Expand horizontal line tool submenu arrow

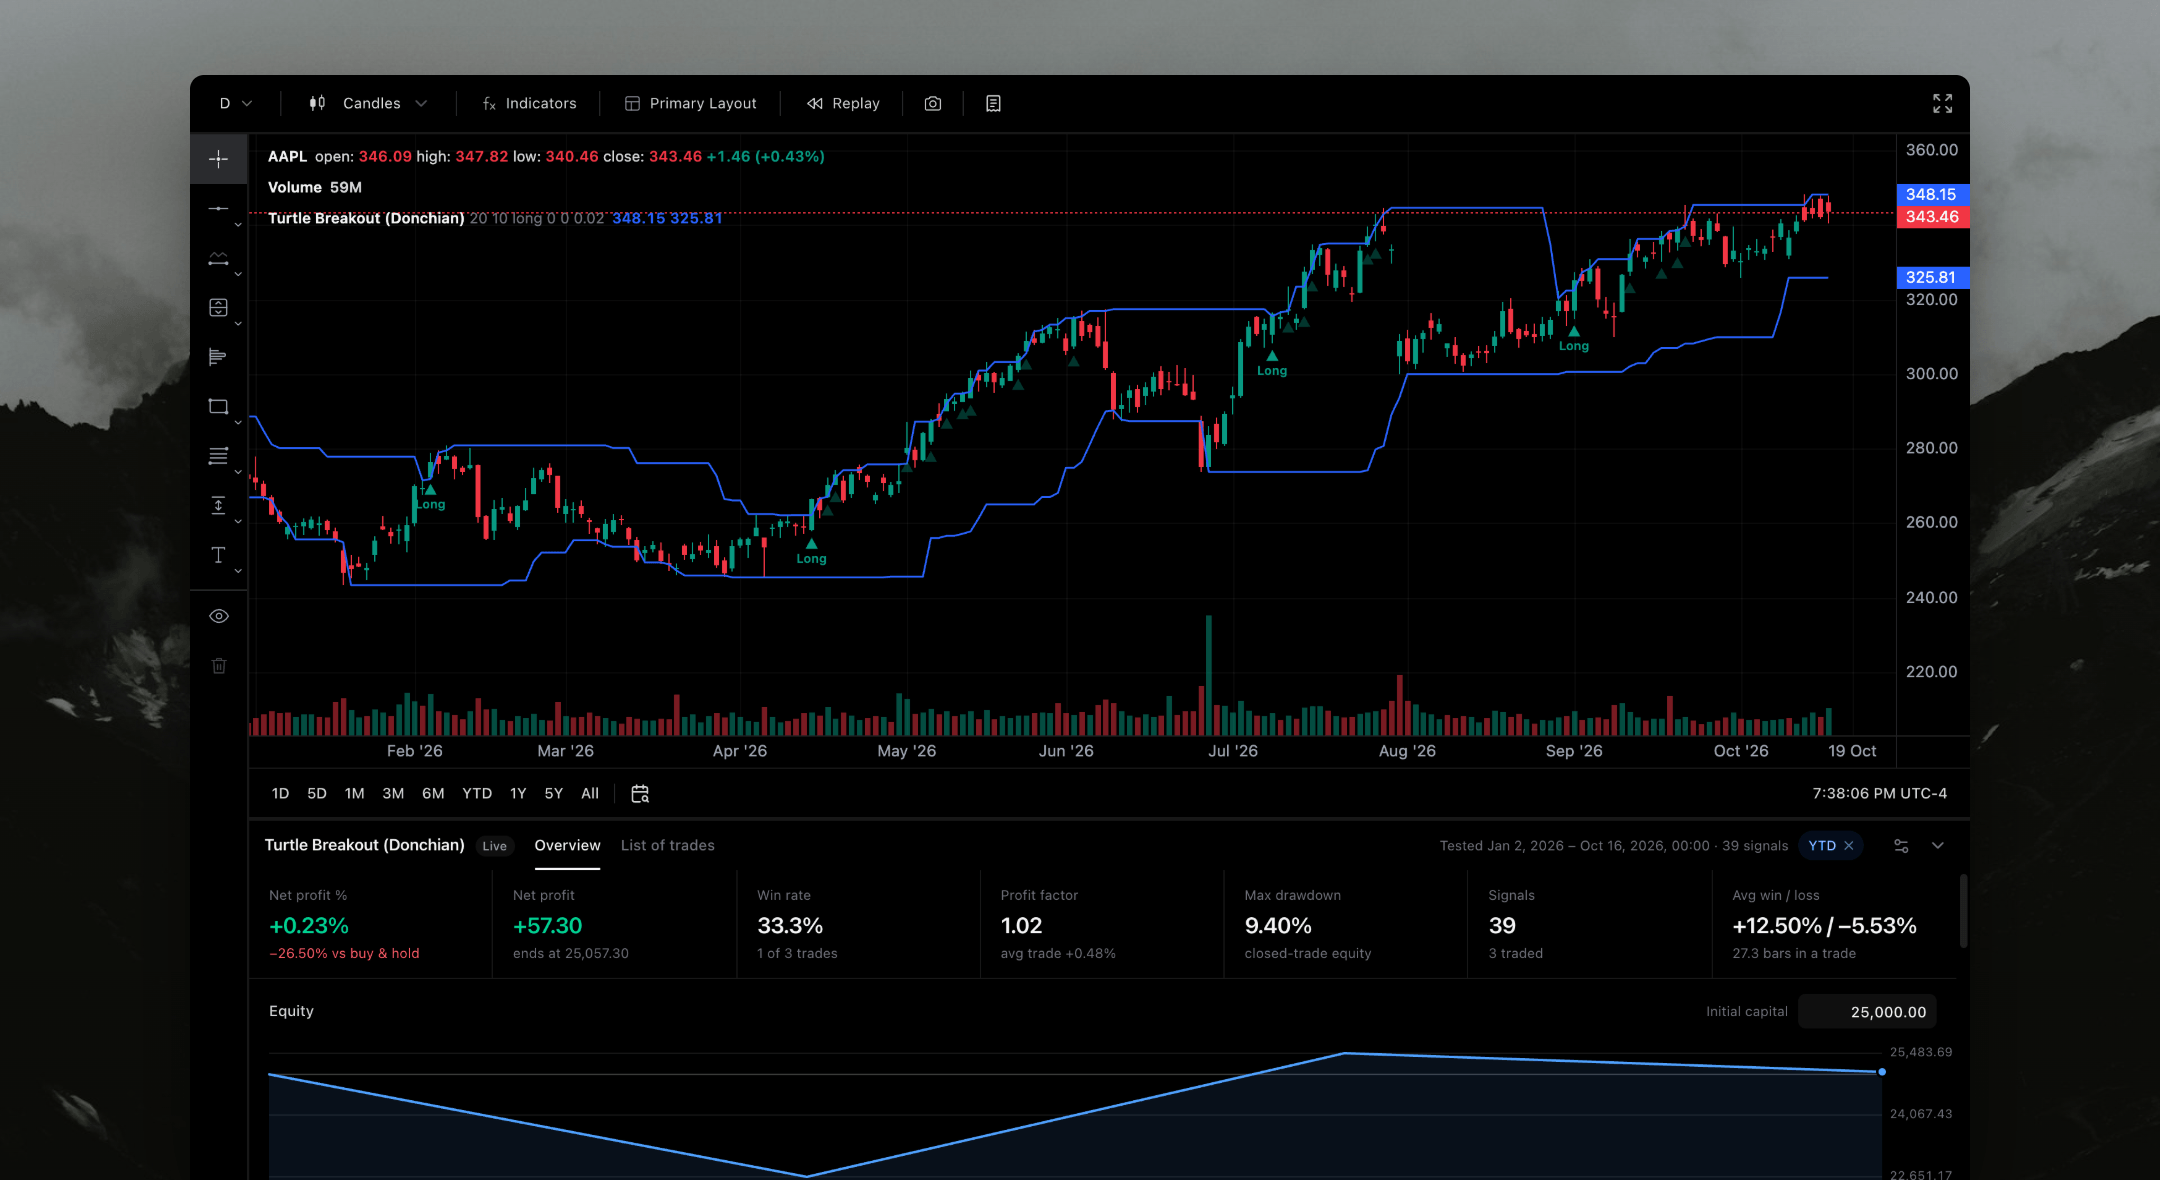click(x=238, y=225)
